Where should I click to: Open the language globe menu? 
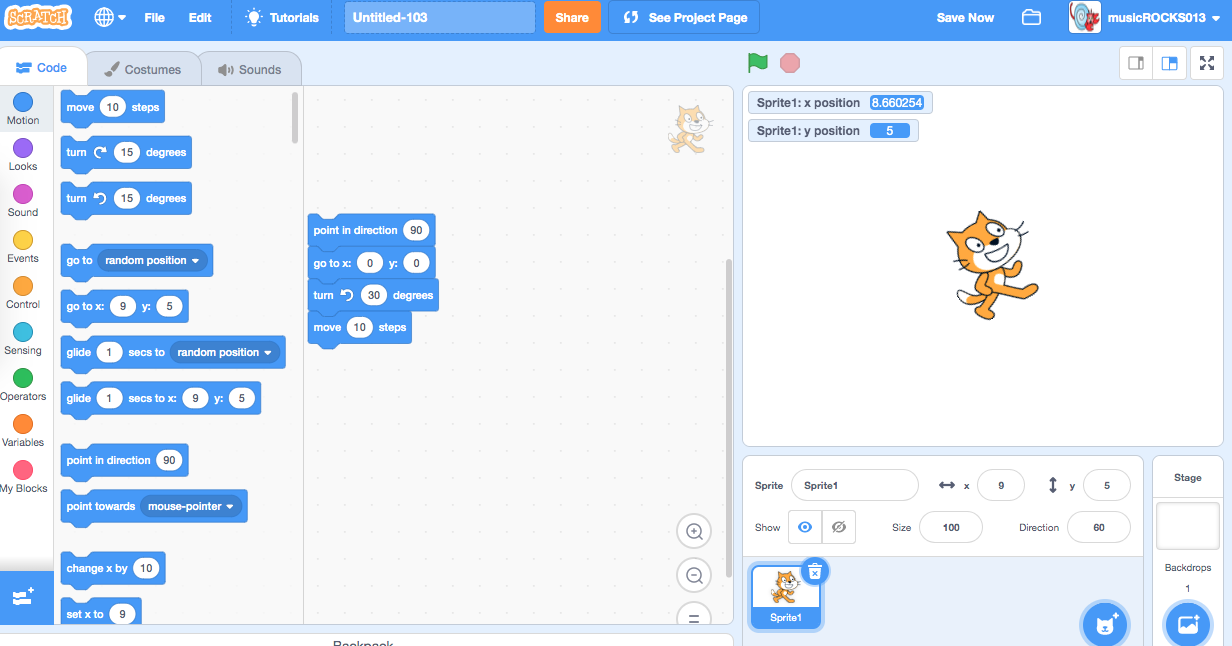coord(110,17)
